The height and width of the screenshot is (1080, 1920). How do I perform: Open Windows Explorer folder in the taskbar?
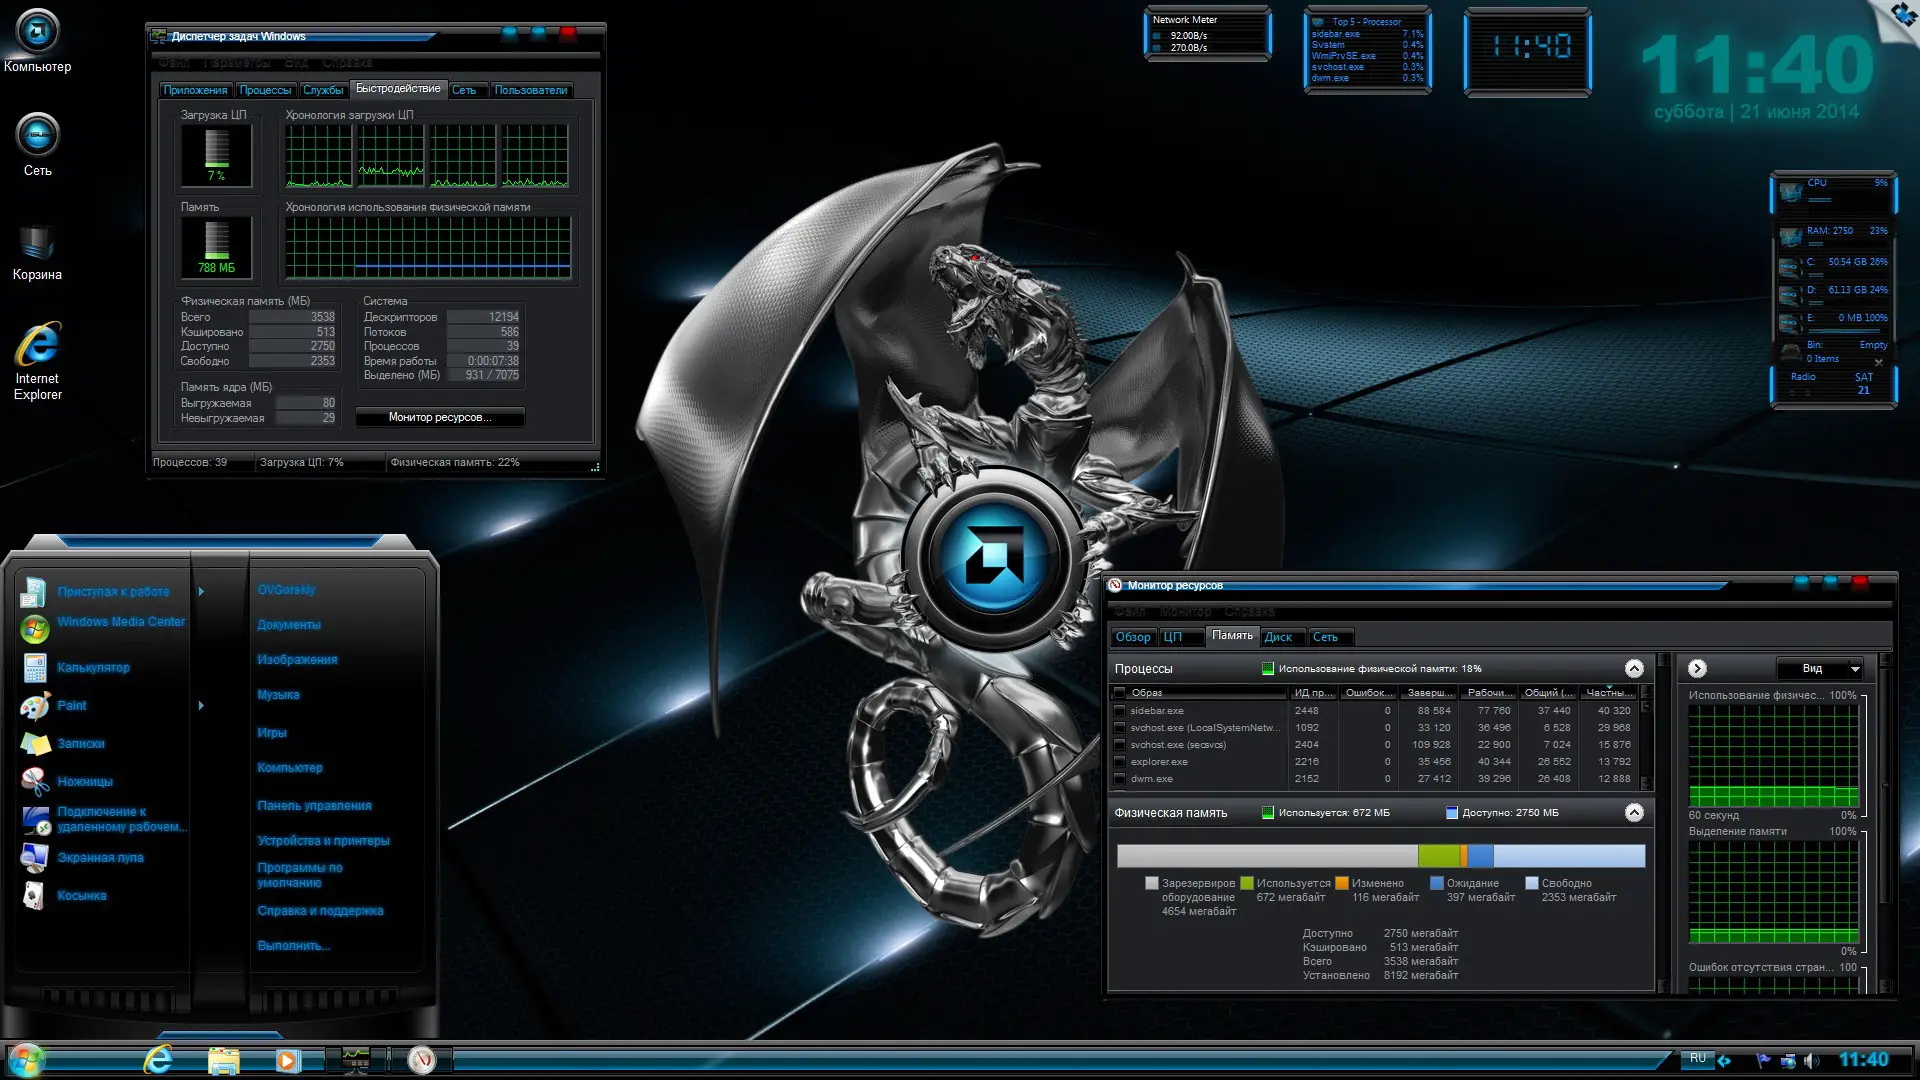tap(223, 1060)
